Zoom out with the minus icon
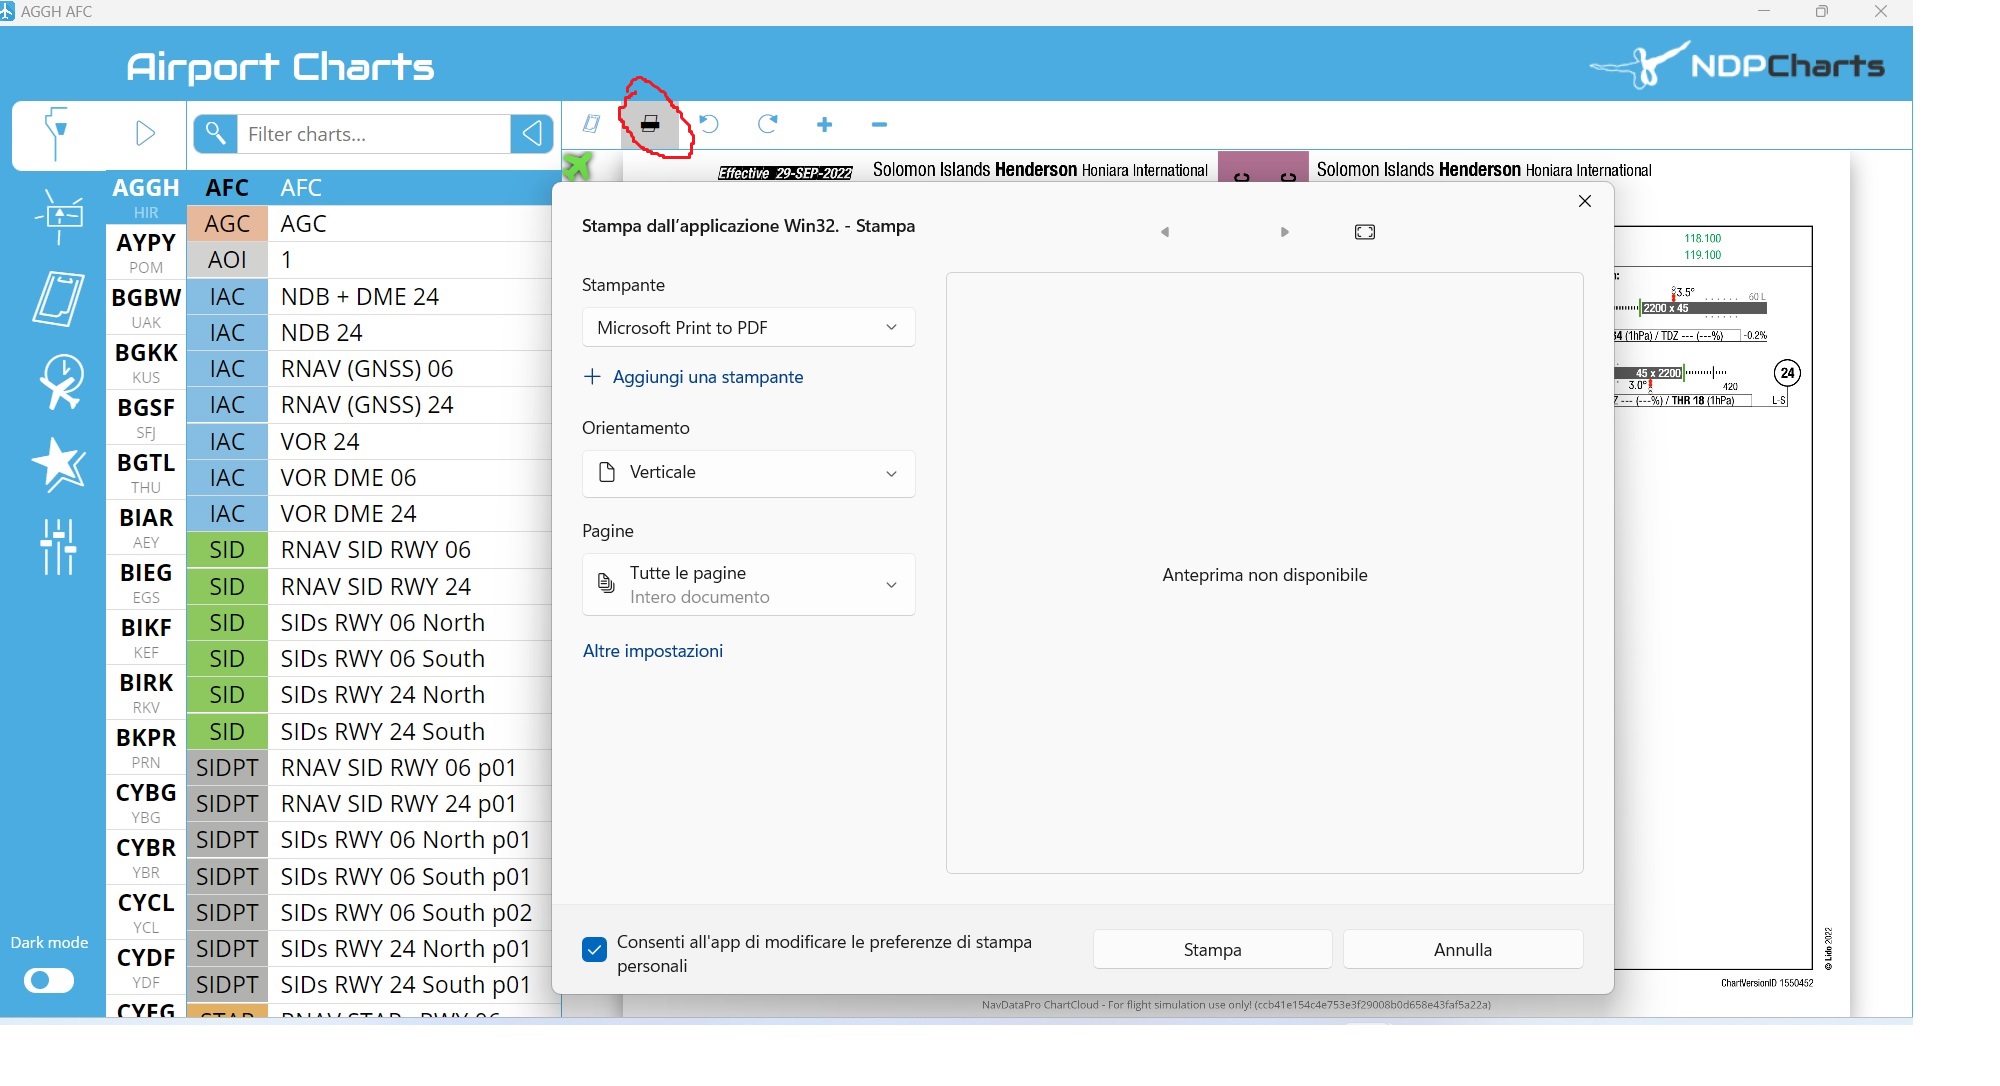 click(x=879, y=124)
